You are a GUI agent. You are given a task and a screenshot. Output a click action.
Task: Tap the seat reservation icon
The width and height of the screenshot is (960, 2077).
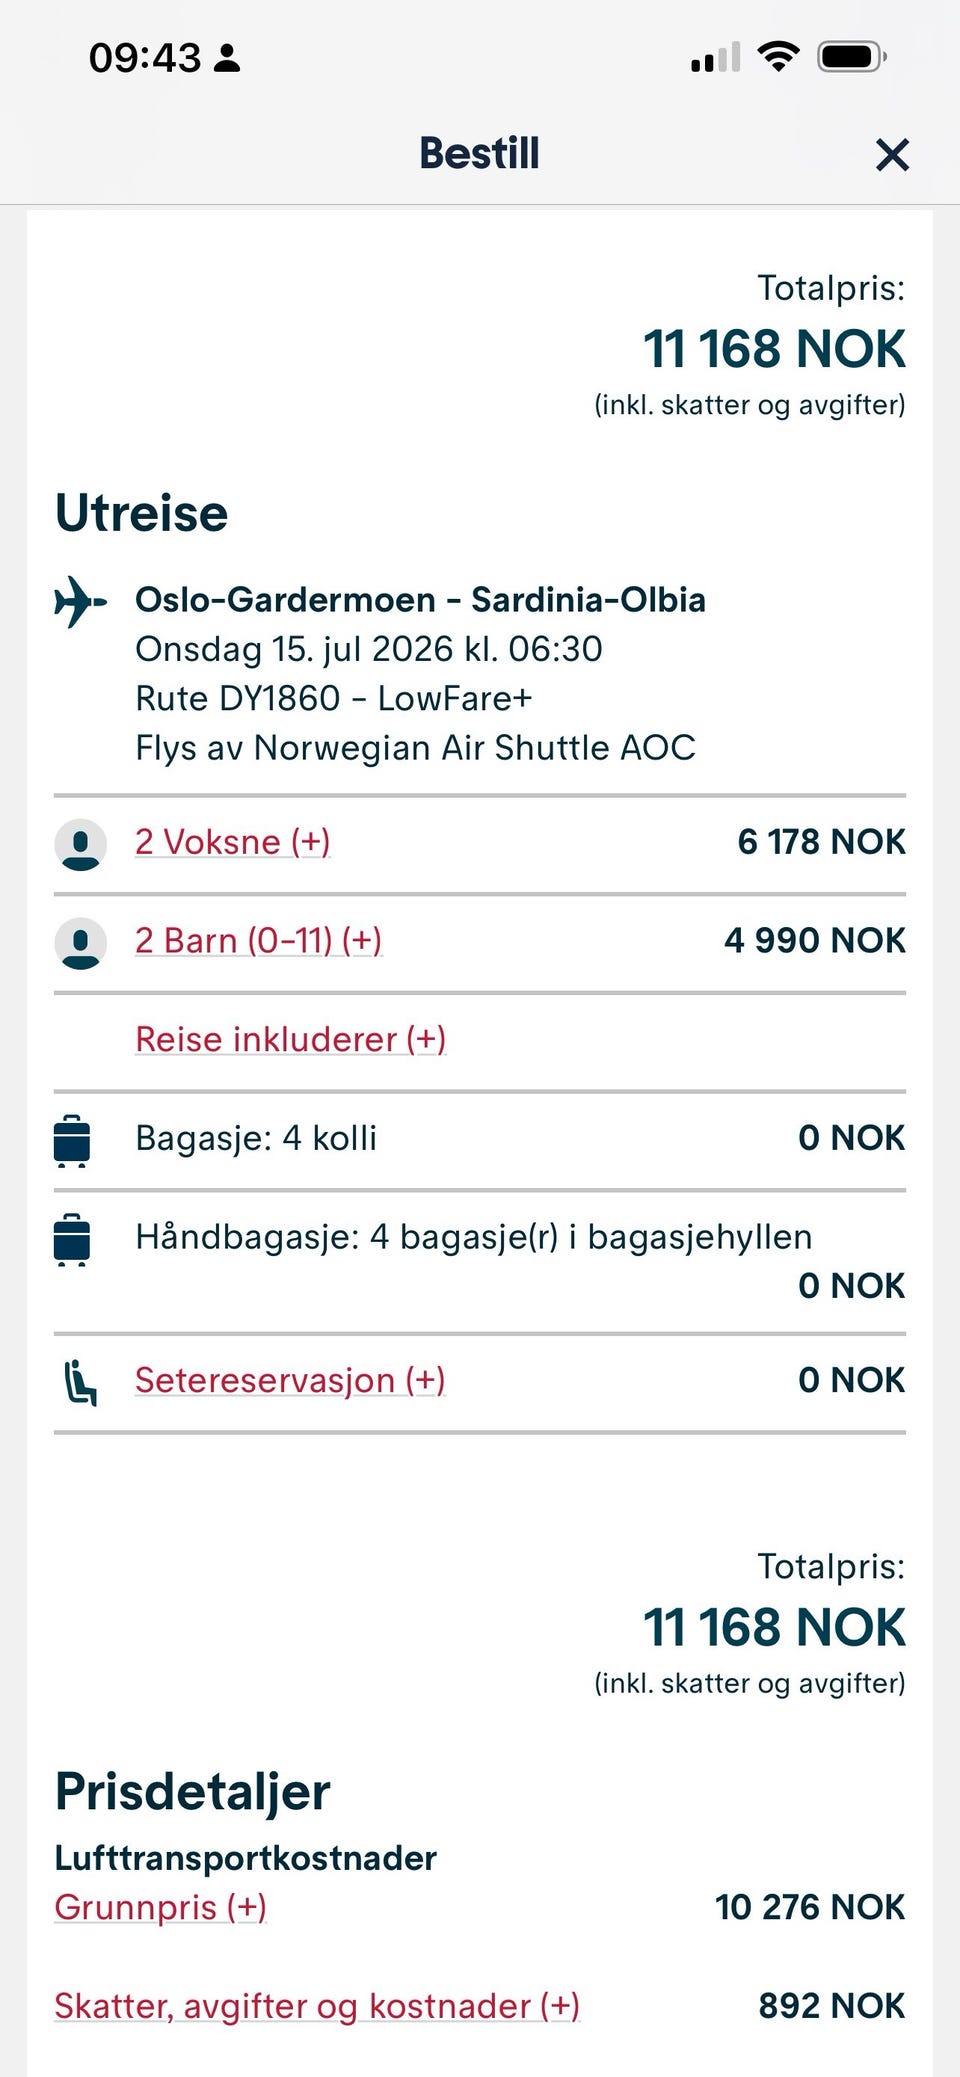click(80, 1382)
